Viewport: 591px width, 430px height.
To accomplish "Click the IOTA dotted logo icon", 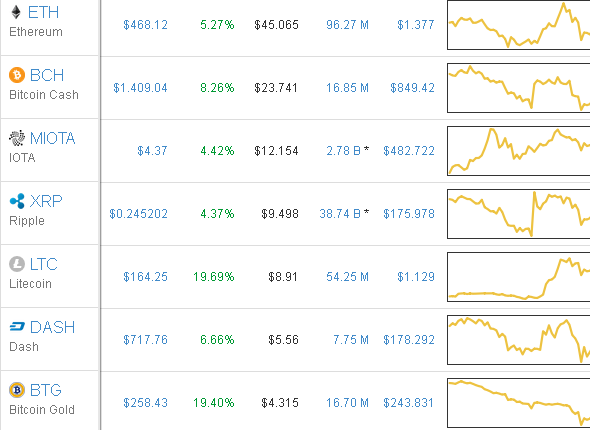I will coord(17,138).
